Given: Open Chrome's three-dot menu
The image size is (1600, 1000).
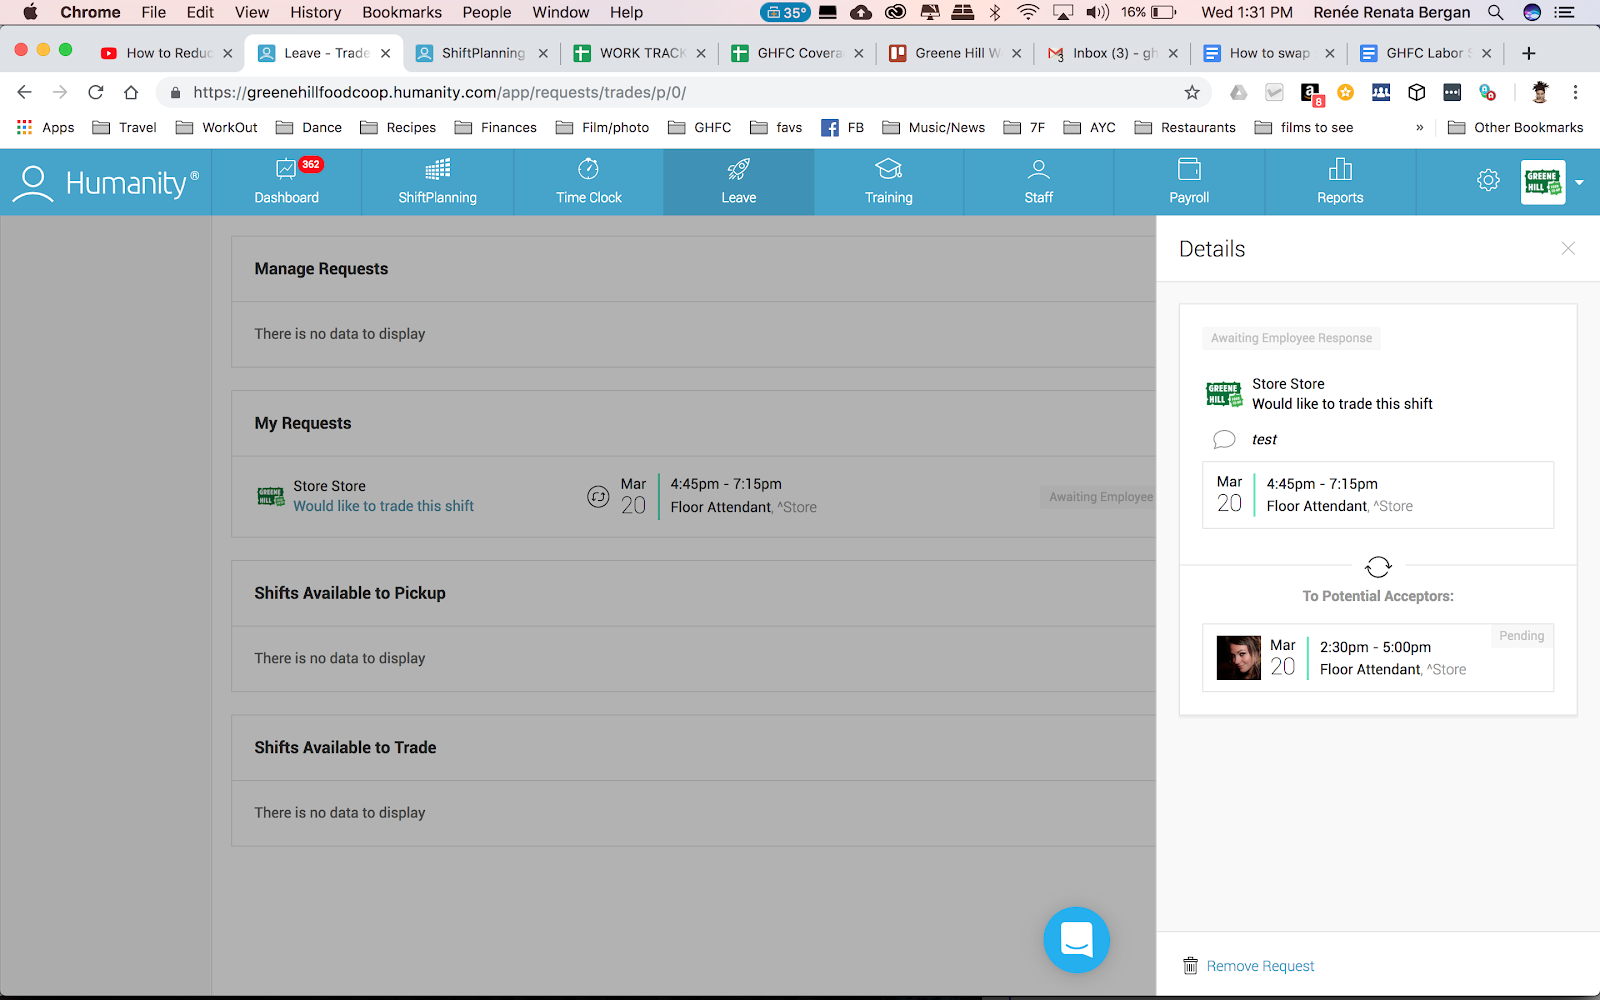Looking at the screenshot, I should [1575, 92].
